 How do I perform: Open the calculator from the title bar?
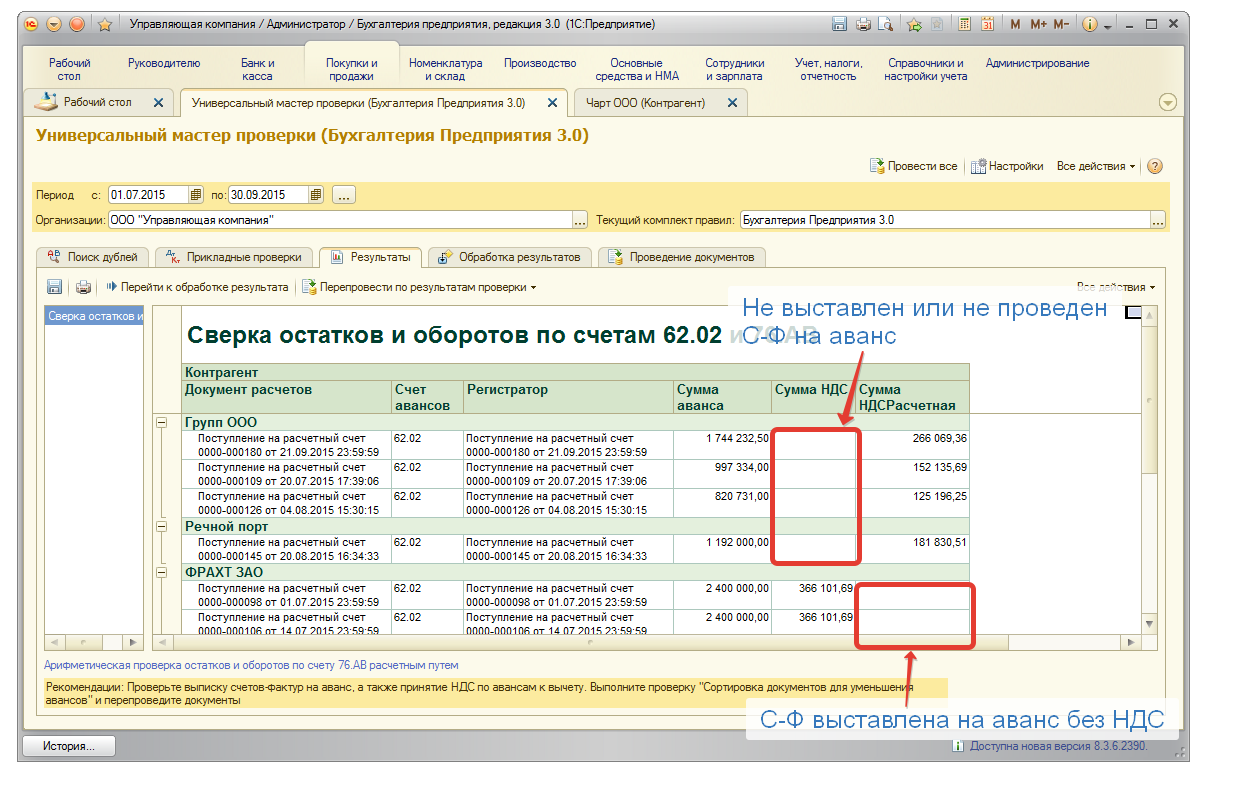(x=965, y=24)
